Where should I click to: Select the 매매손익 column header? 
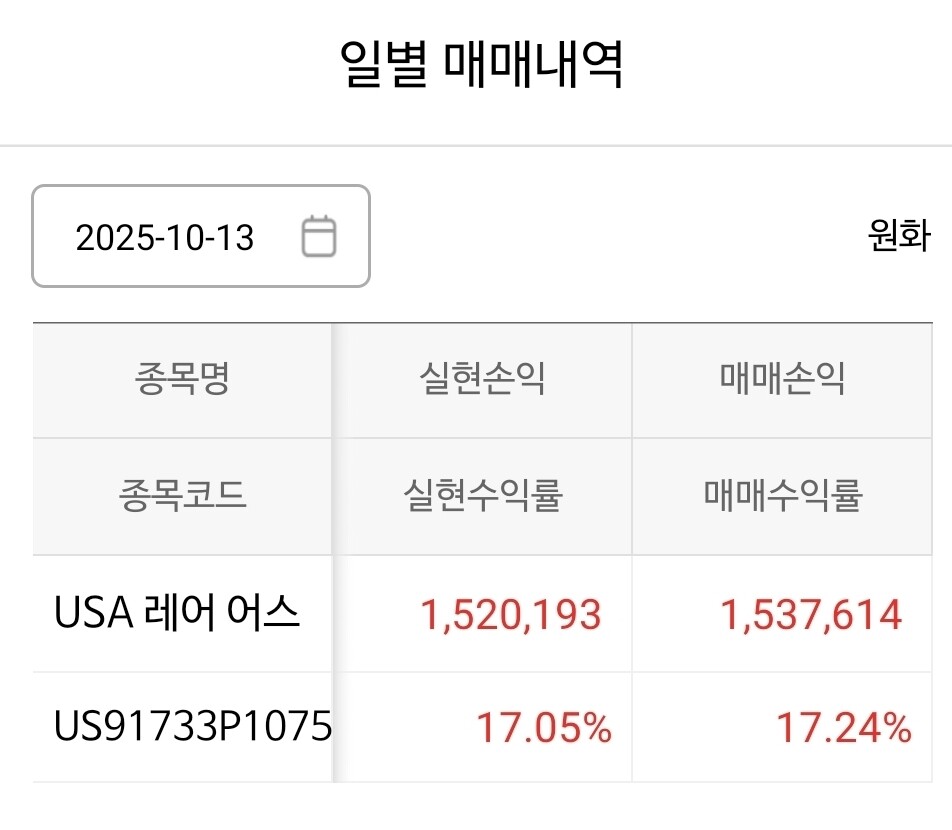point(782,380)
